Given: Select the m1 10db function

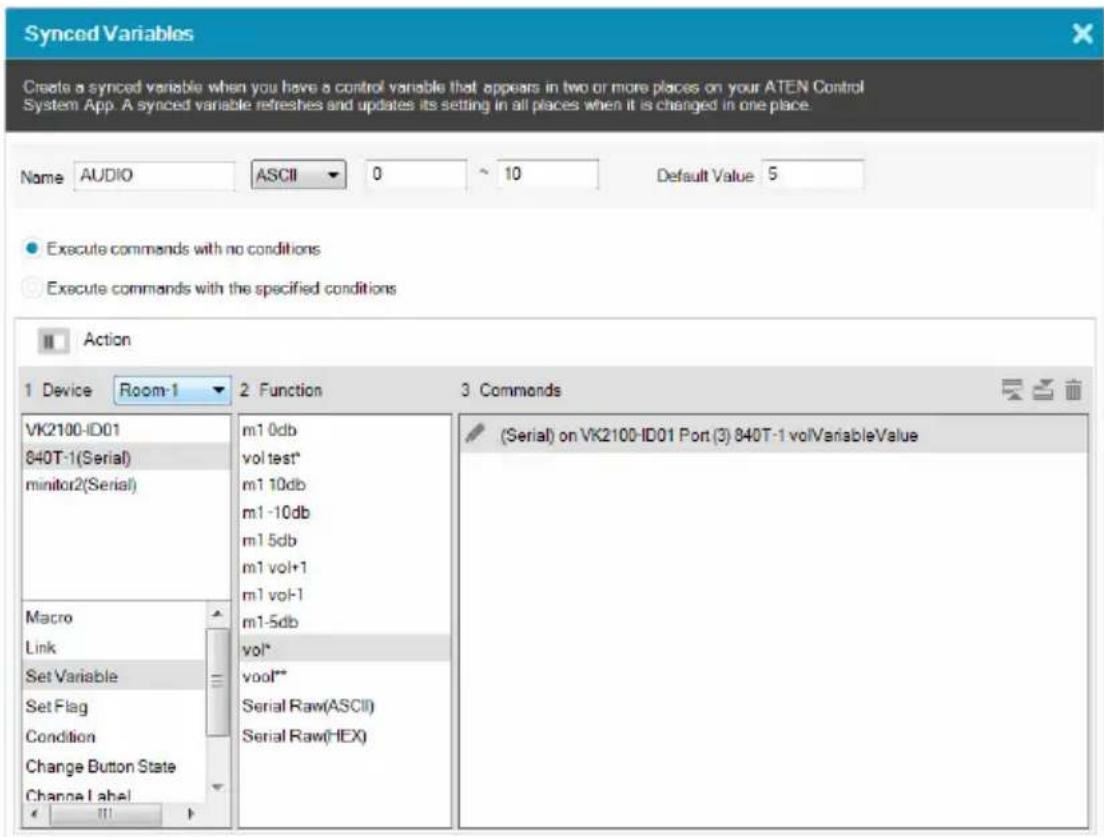Looking at the screenshot, I should (344, 485).
